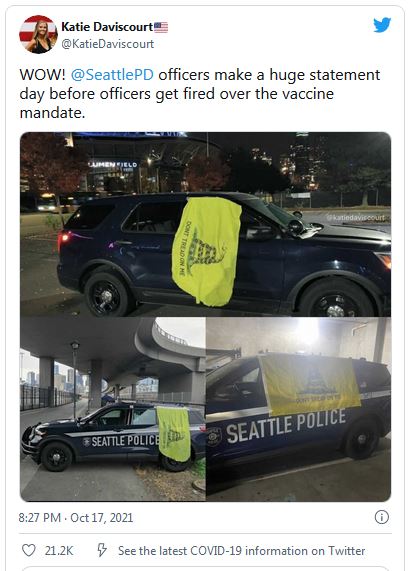Viewport: 409px width, 571px height.
Task: Open Katie Daviscourt's profile avatar
Action: [x=38, y=34]
